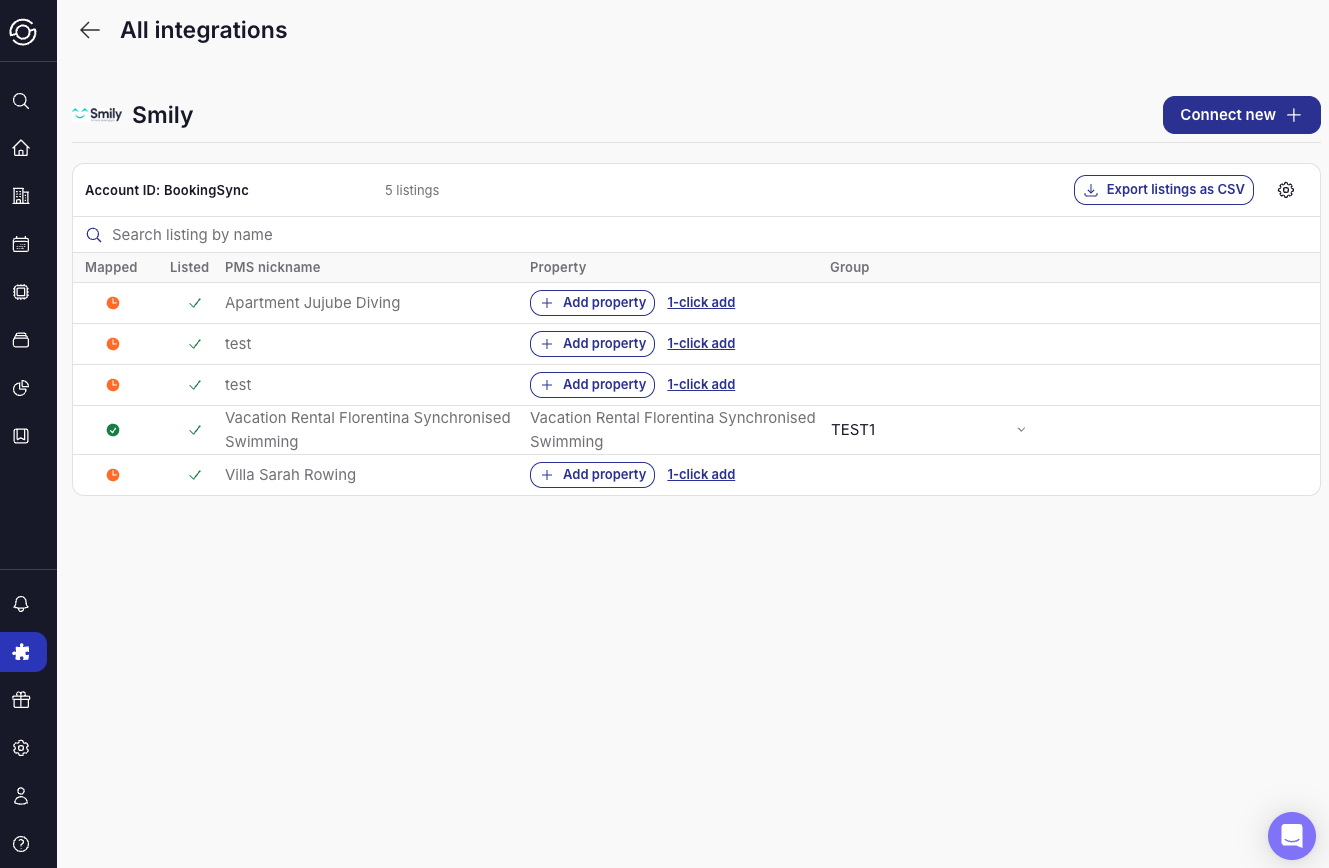
Task: Click the gift icon in the sidebar
Action: (x=21, y=700)
